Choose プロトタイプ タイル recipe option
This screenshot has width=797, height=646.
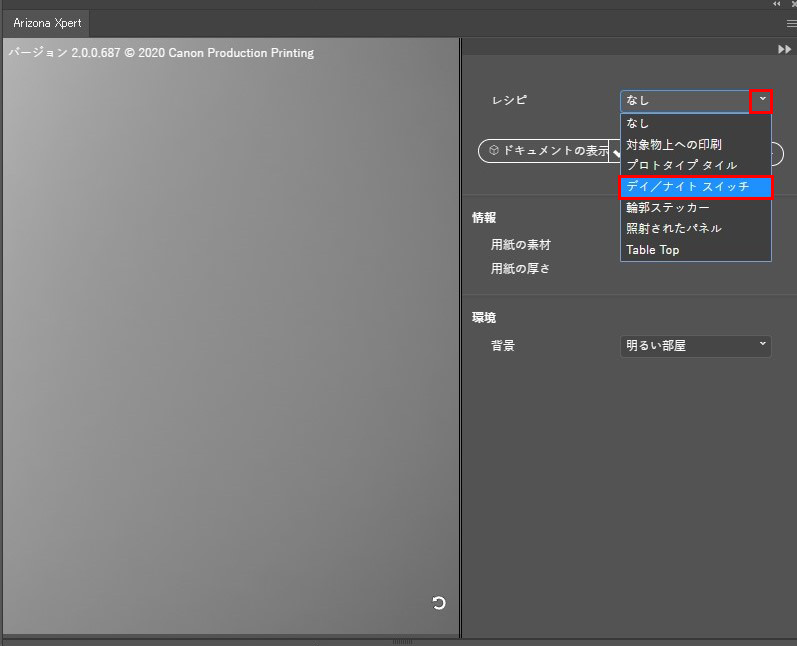tap(695, 165)
